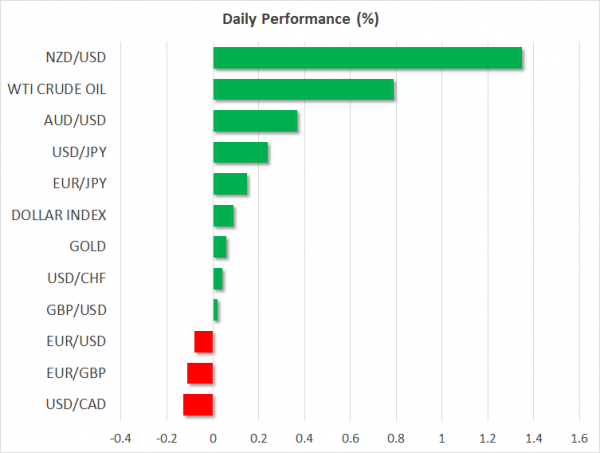The image size is (600, 453).
Task: Click the Gold performance bar
Action: 220,247
